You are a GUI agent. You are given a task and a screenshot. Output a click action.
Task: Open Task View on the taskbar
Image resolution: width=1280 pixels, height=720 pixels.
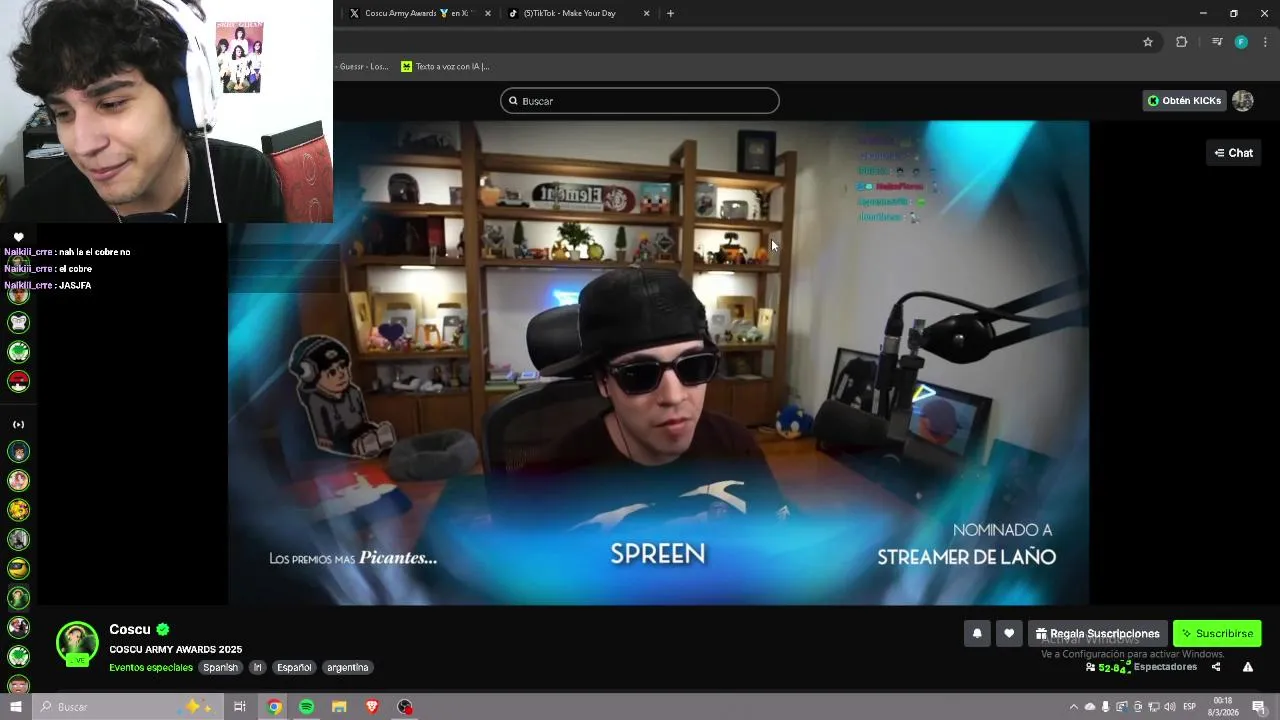click(240, 707)
